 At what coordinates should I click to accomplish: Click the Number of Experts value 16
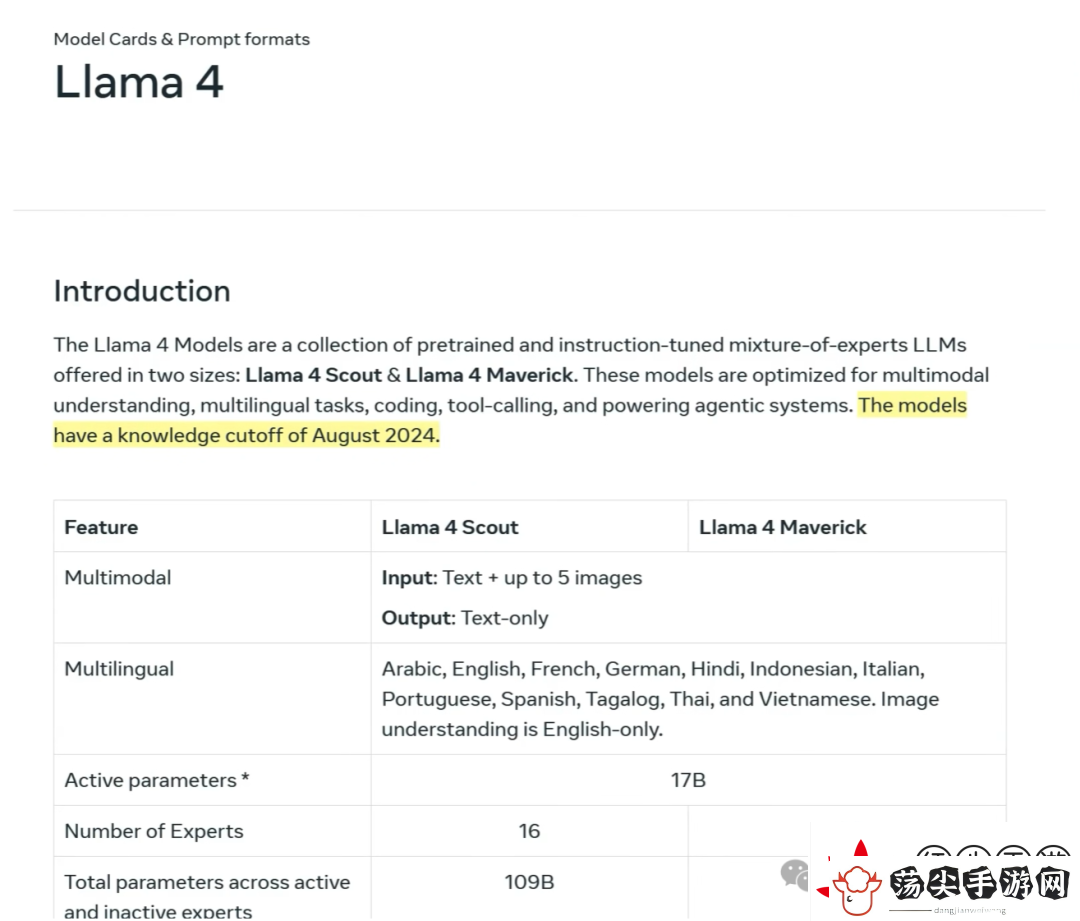(x=530, y=831)
